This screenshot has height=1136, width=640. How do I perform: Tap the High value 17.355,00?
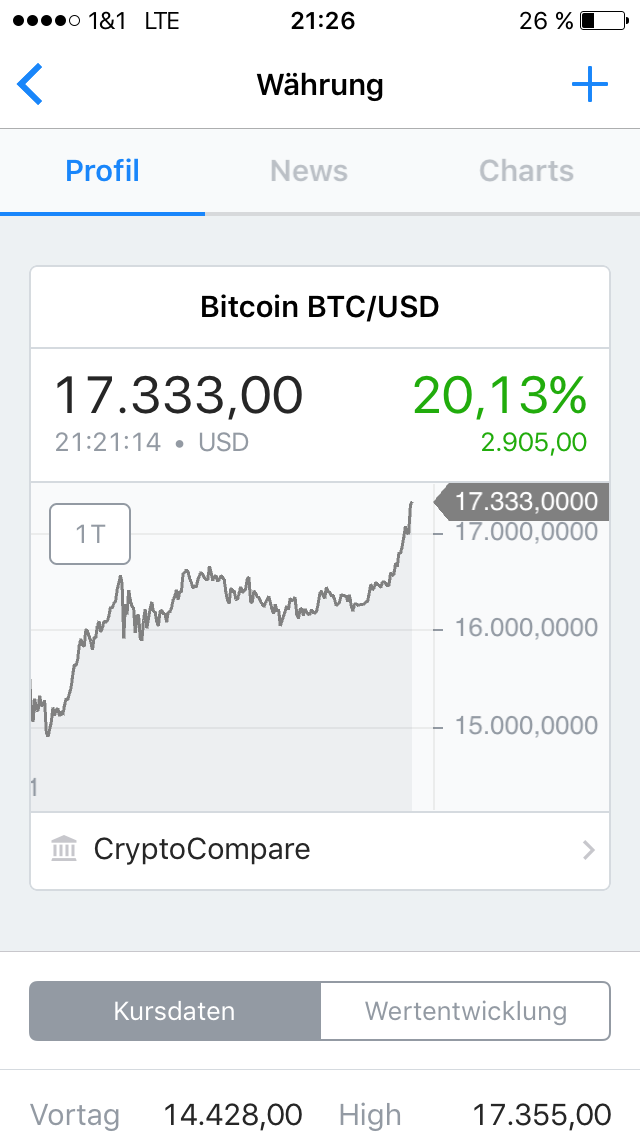pos(541,1114)
